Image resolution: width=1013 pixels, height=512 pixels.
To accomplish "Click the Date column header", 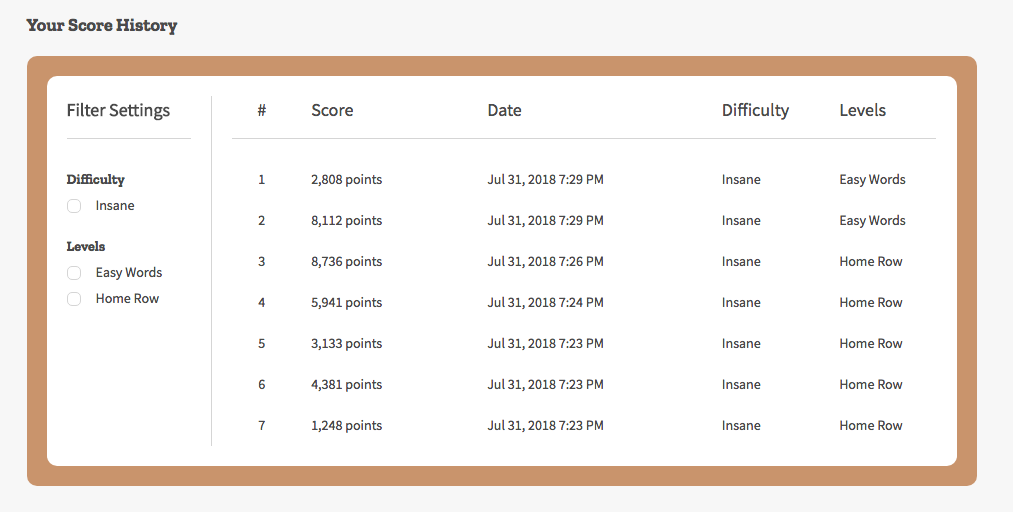I will click(504, 111).
